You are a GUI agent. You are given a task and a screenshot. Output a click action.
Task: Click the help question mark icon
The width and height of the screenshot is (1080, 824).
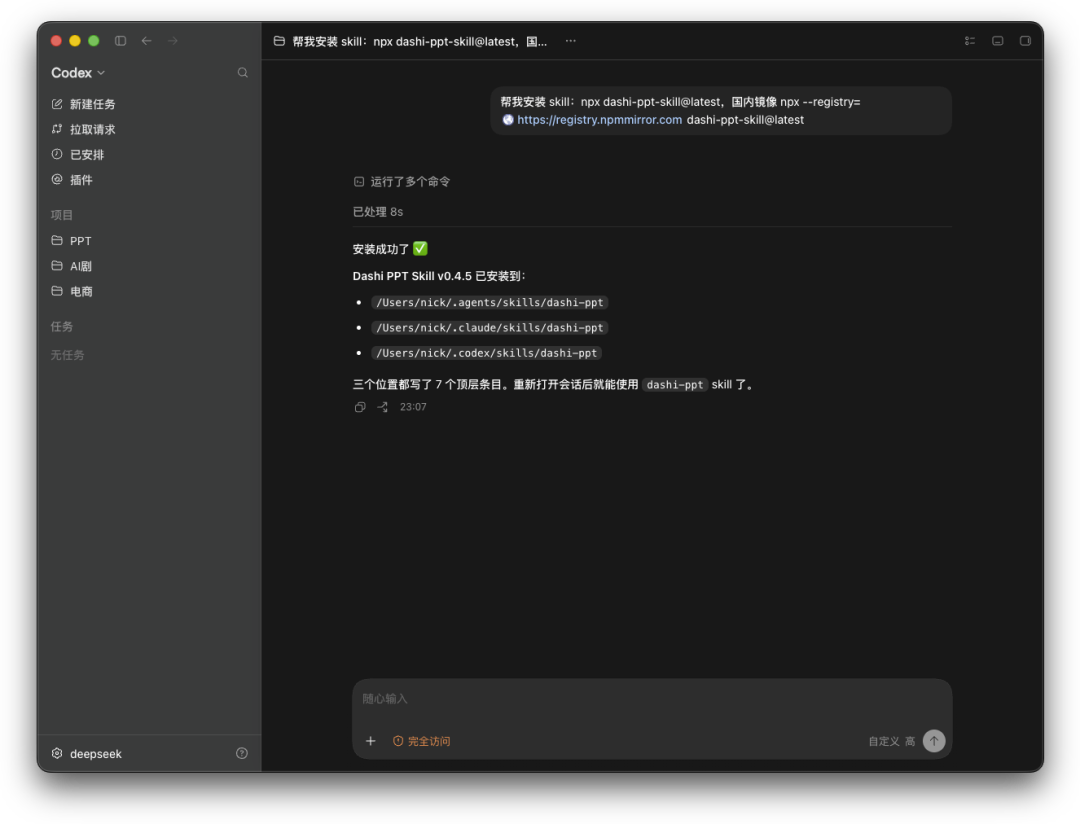[x=242, y=753]
